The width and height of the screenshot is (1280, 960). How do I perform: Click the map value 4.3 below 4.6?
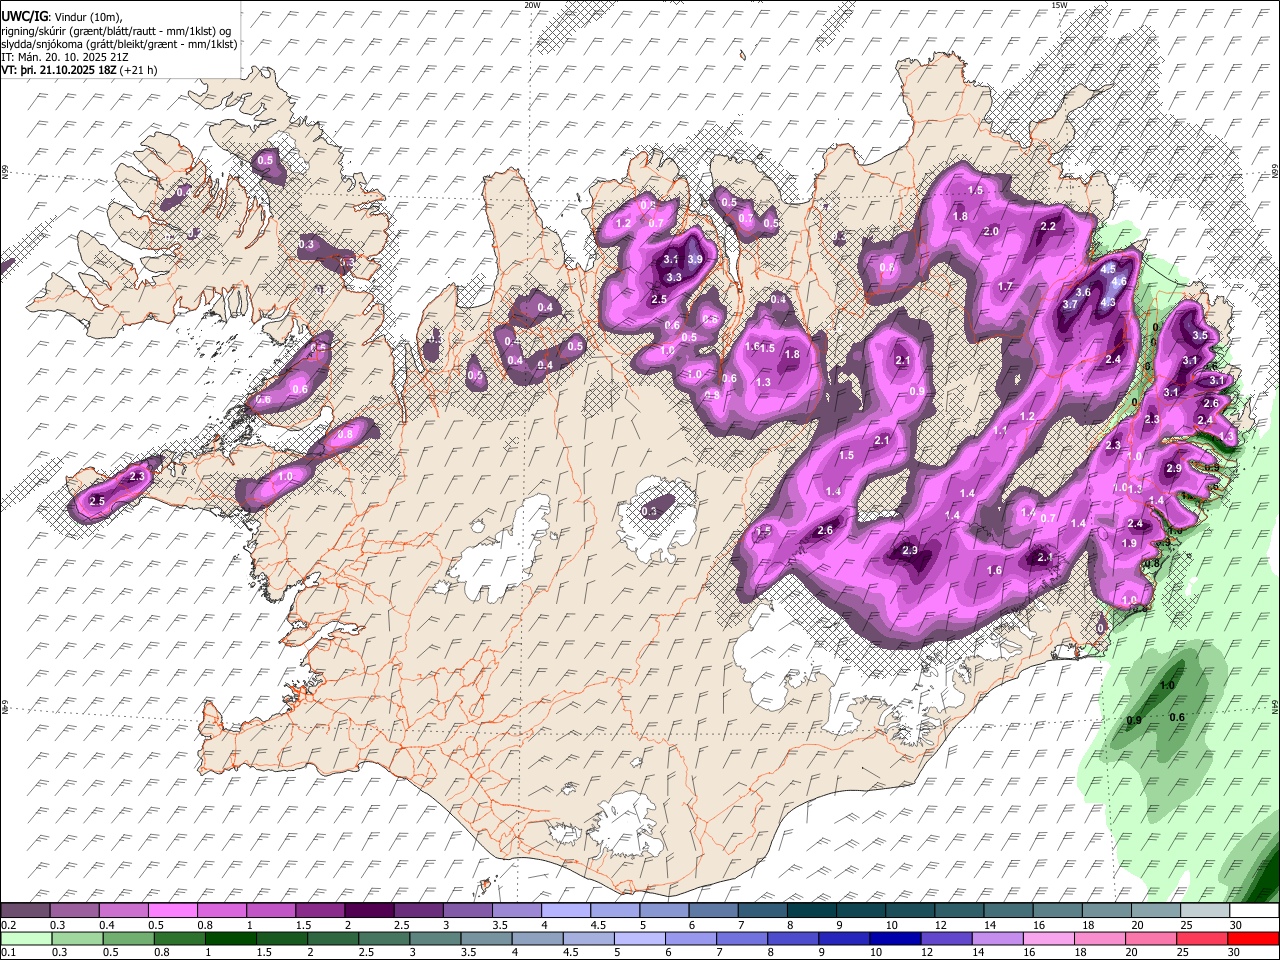pyautogui.click(x=1108, y=302)
